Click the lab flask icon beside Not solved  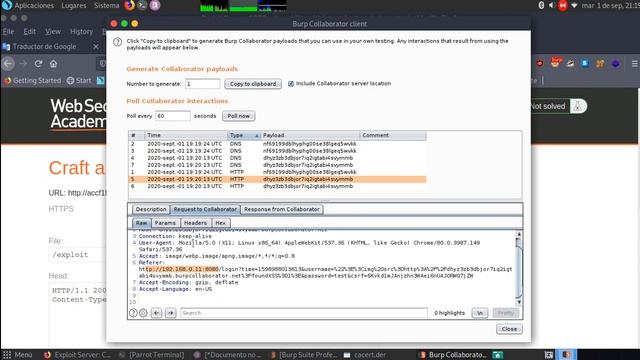click(x=578, y=107)
